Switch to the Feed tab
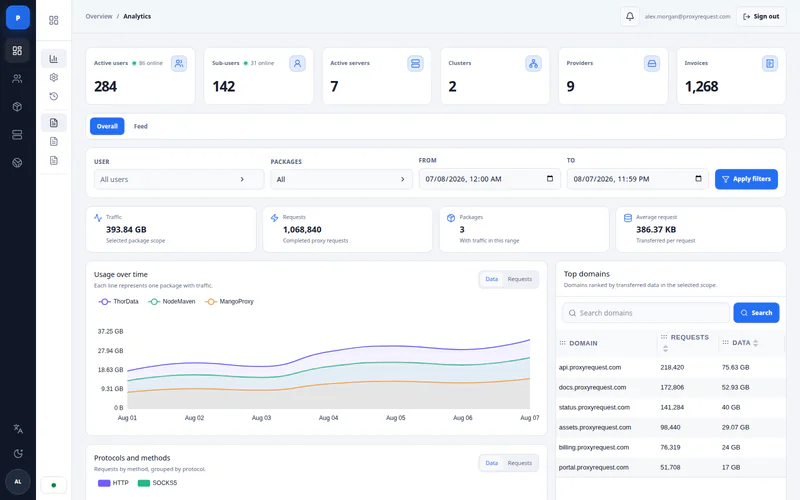 (141, 126)
